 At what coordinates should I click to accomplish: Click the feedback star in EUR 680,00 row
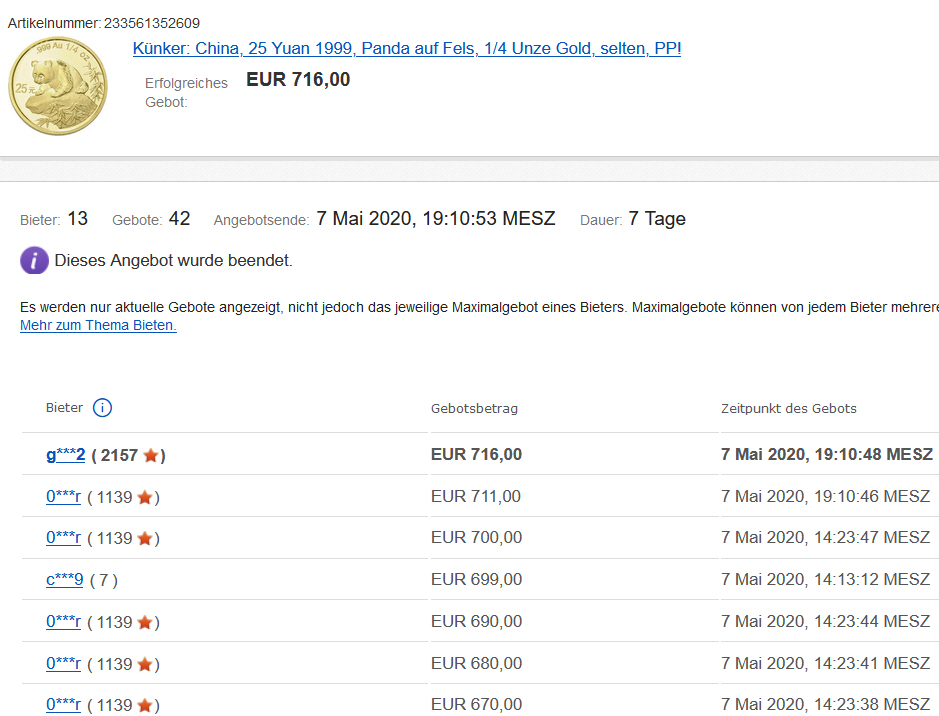tap(144, 665)
